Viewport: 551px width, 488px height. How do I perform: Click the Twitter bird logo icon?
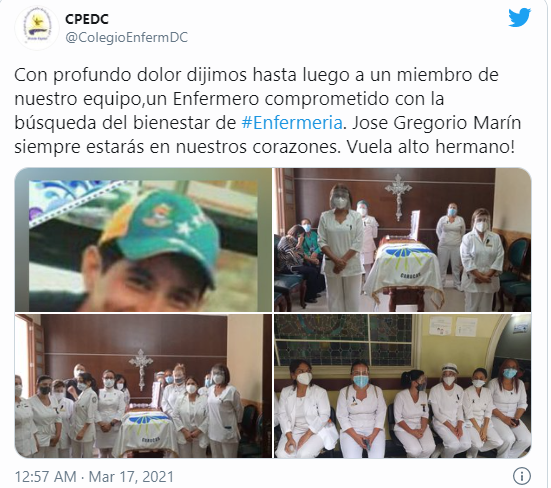pyautogui.click(x=519, y=18)
